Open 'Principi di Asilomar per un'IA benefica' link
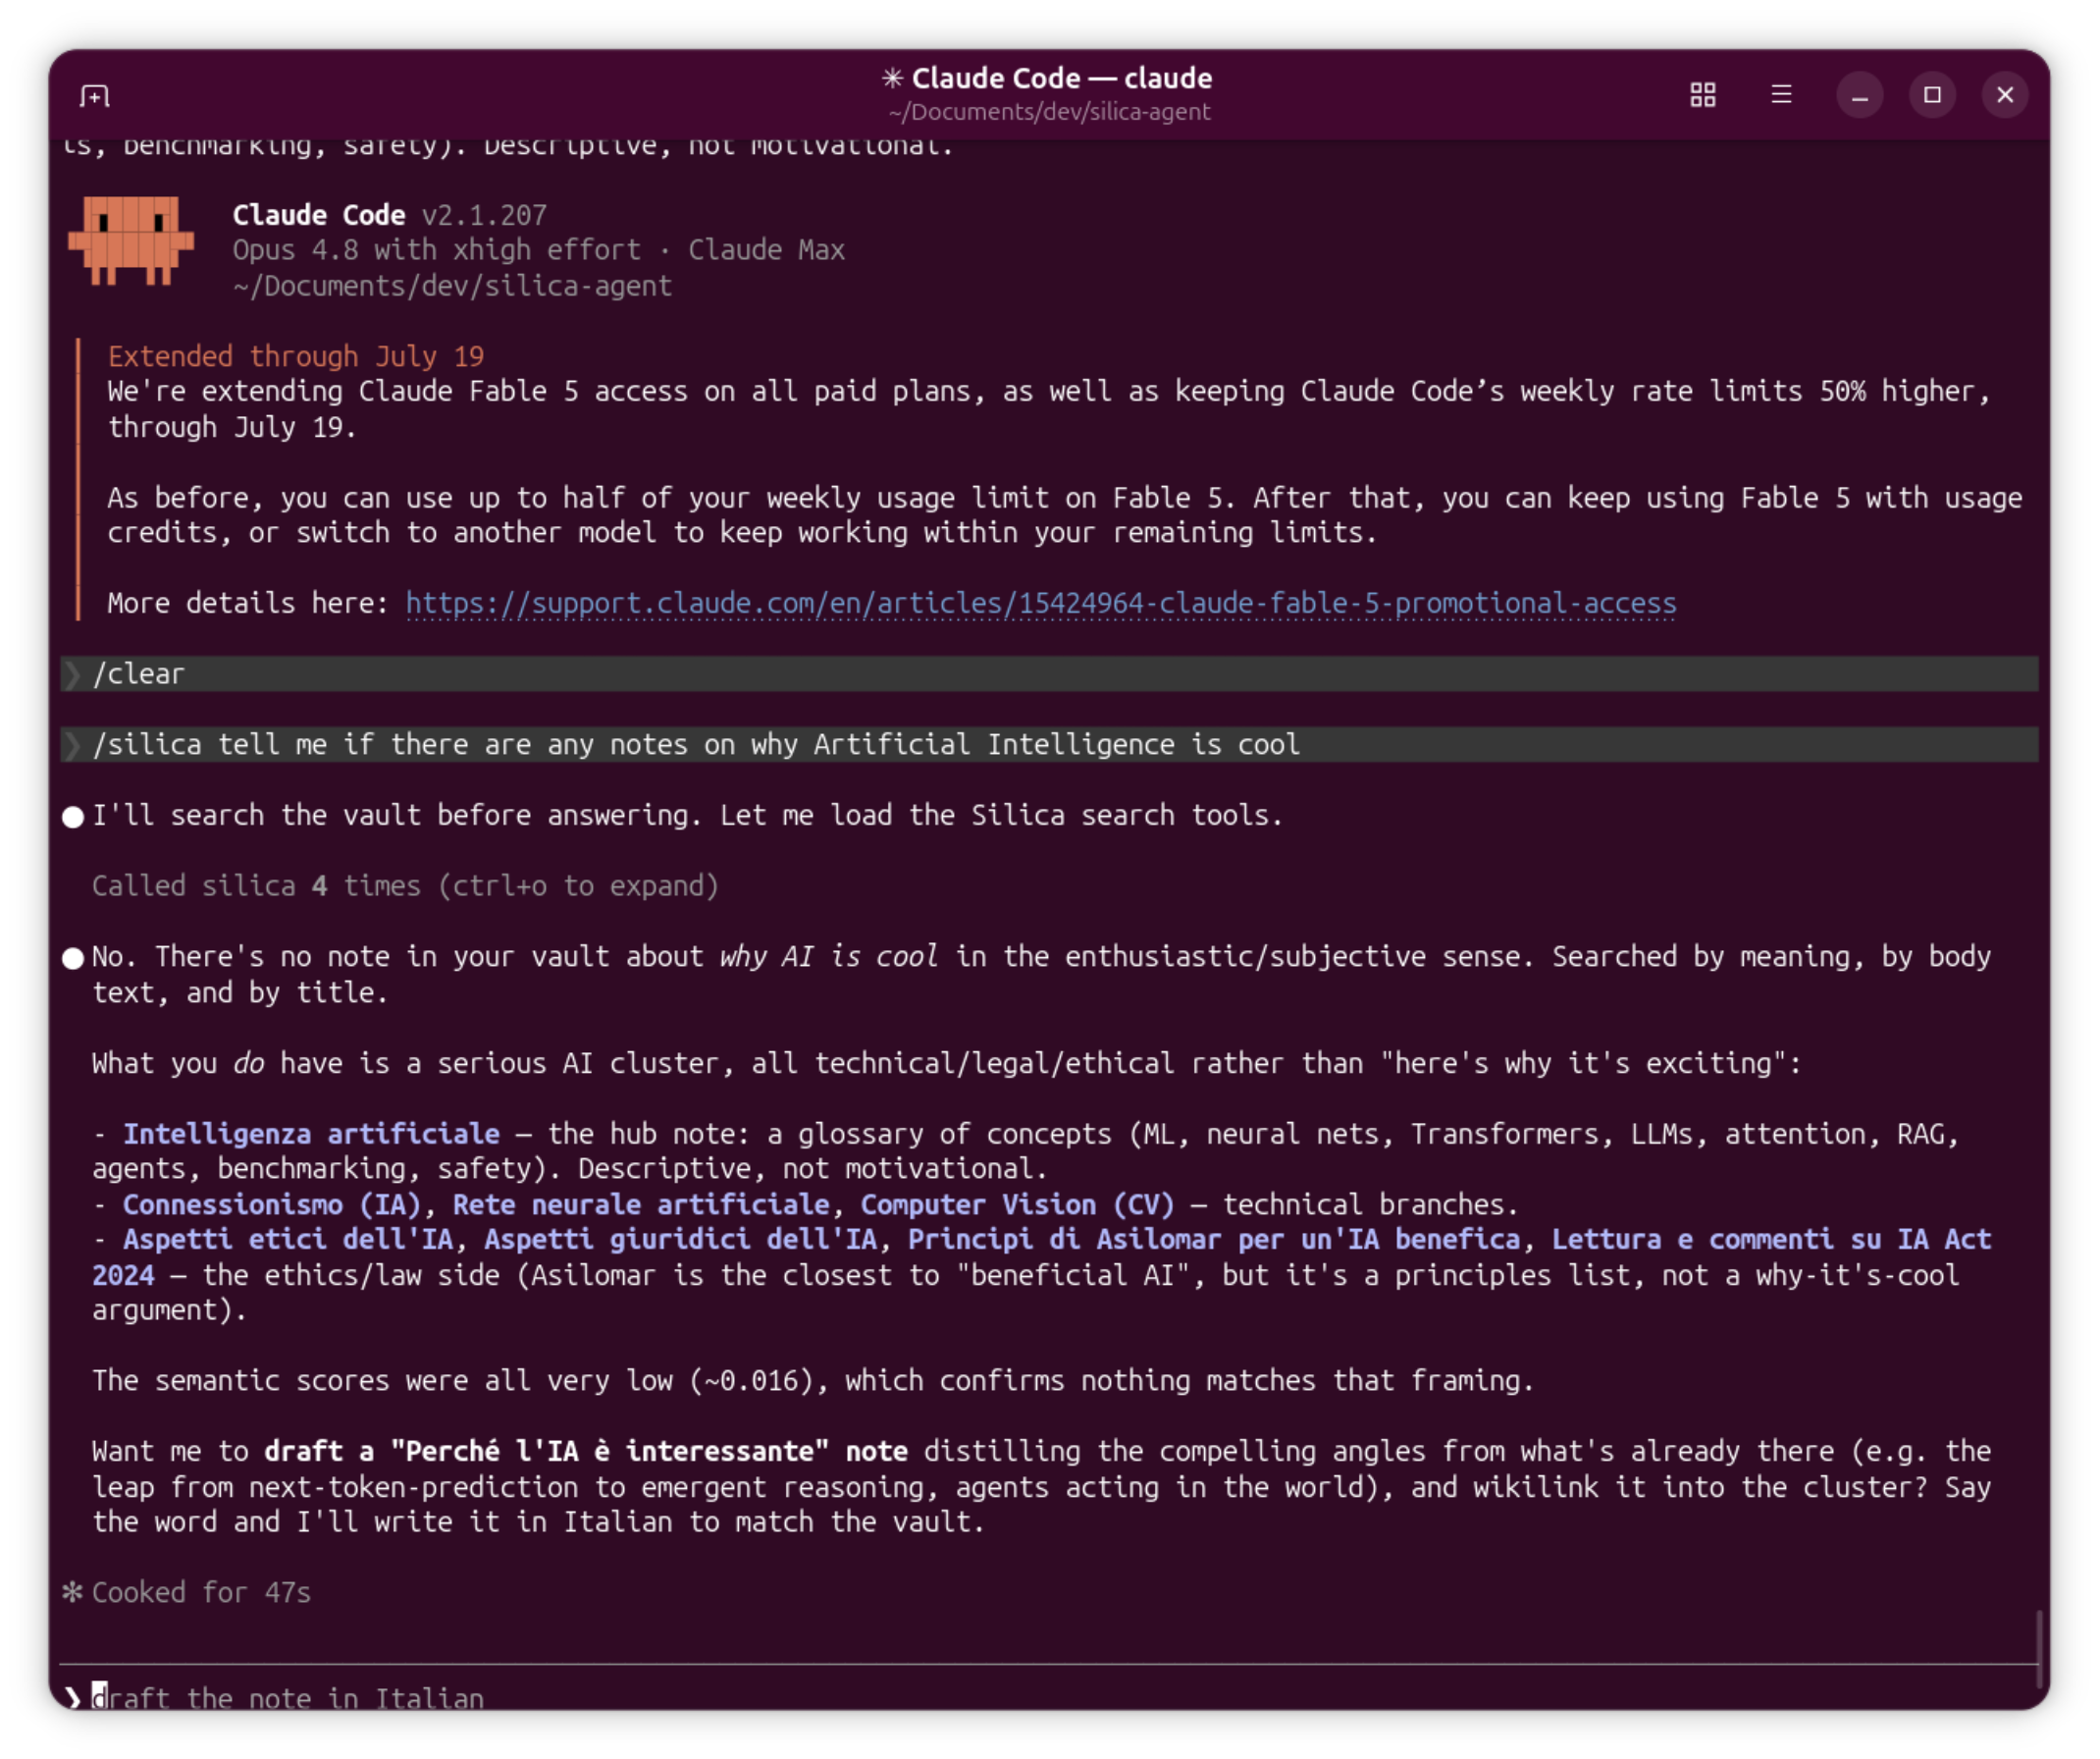This screenshot has width=2100, height=1759. pyautogui.click(x=1214, y=1240)
